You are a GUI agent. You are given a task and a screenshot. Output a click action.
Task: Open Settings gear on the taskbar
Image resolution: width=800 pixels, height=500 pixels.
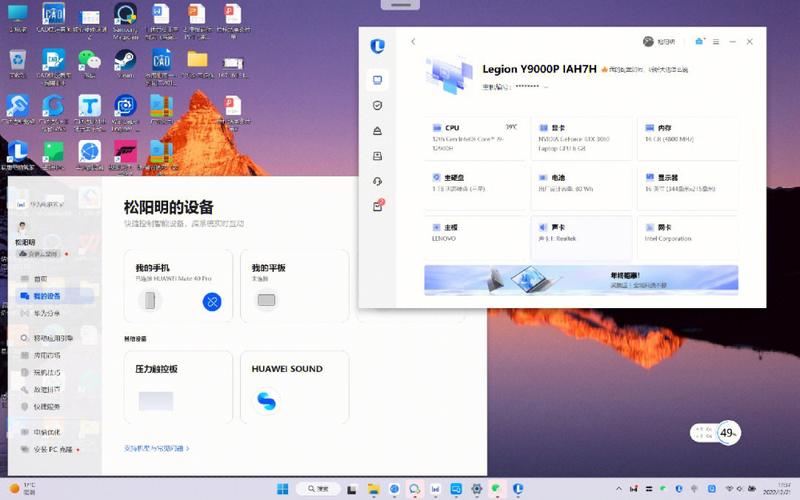coord(477,489)
